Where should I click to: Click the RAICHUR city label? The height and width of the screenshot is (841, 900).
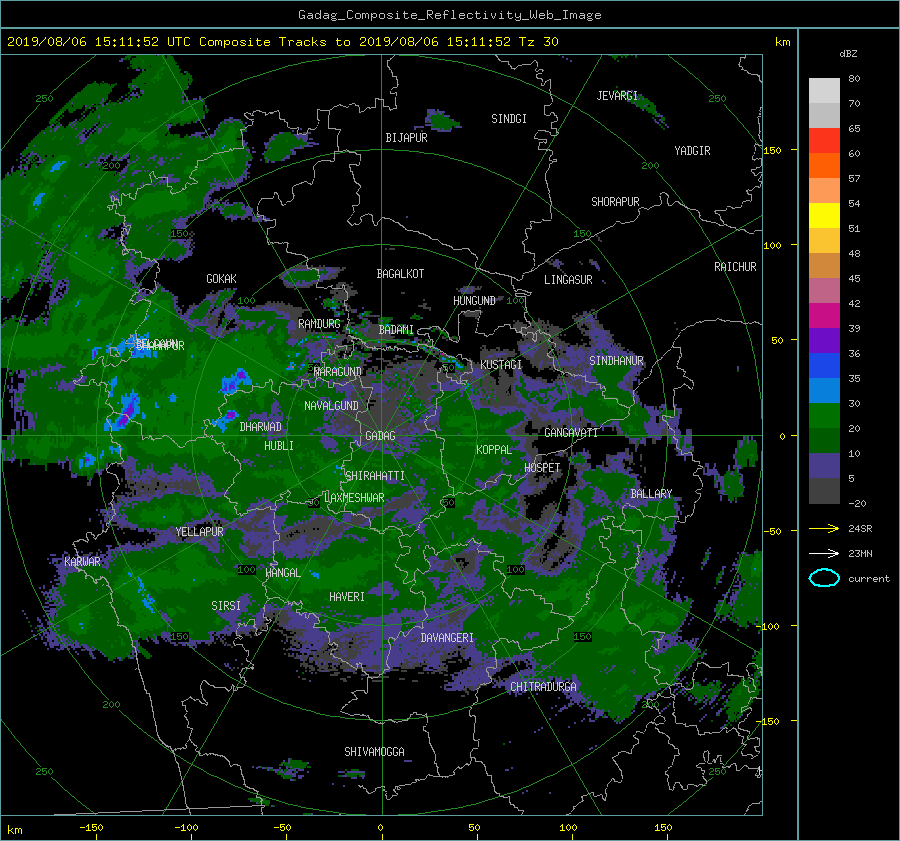(735, 267)
